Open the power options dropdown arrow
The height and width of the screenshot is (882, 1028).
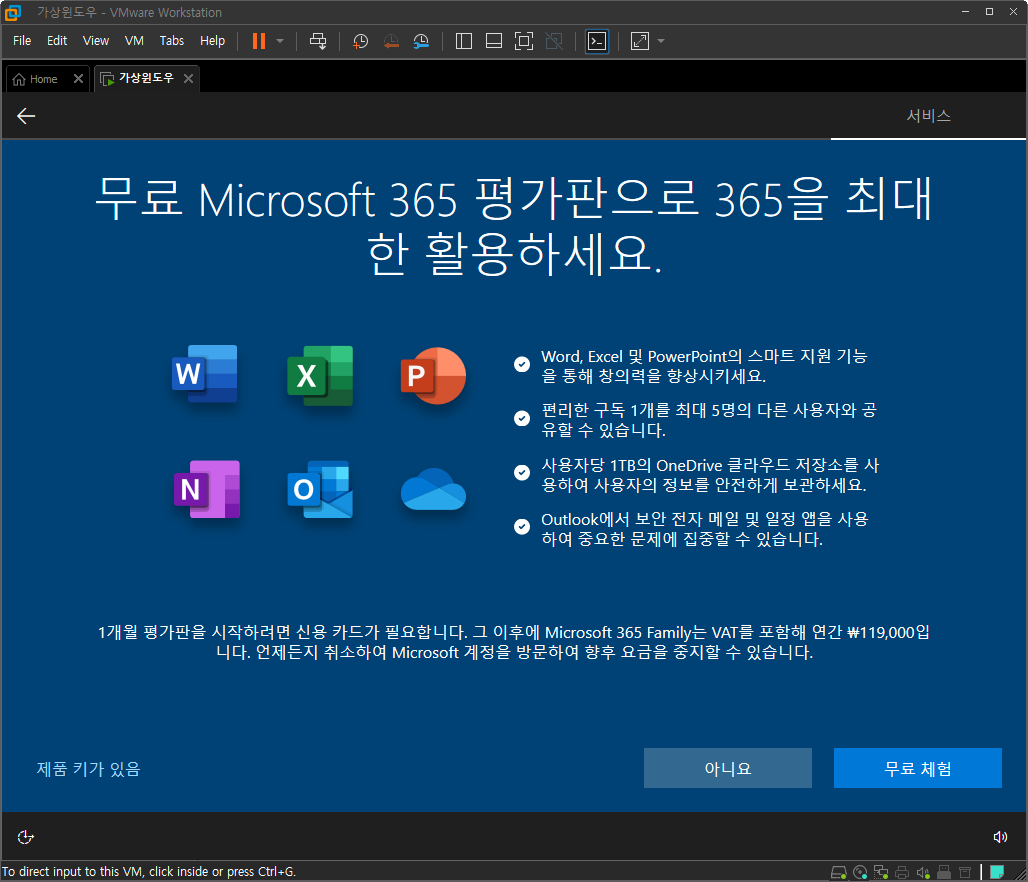coord(280,41)
